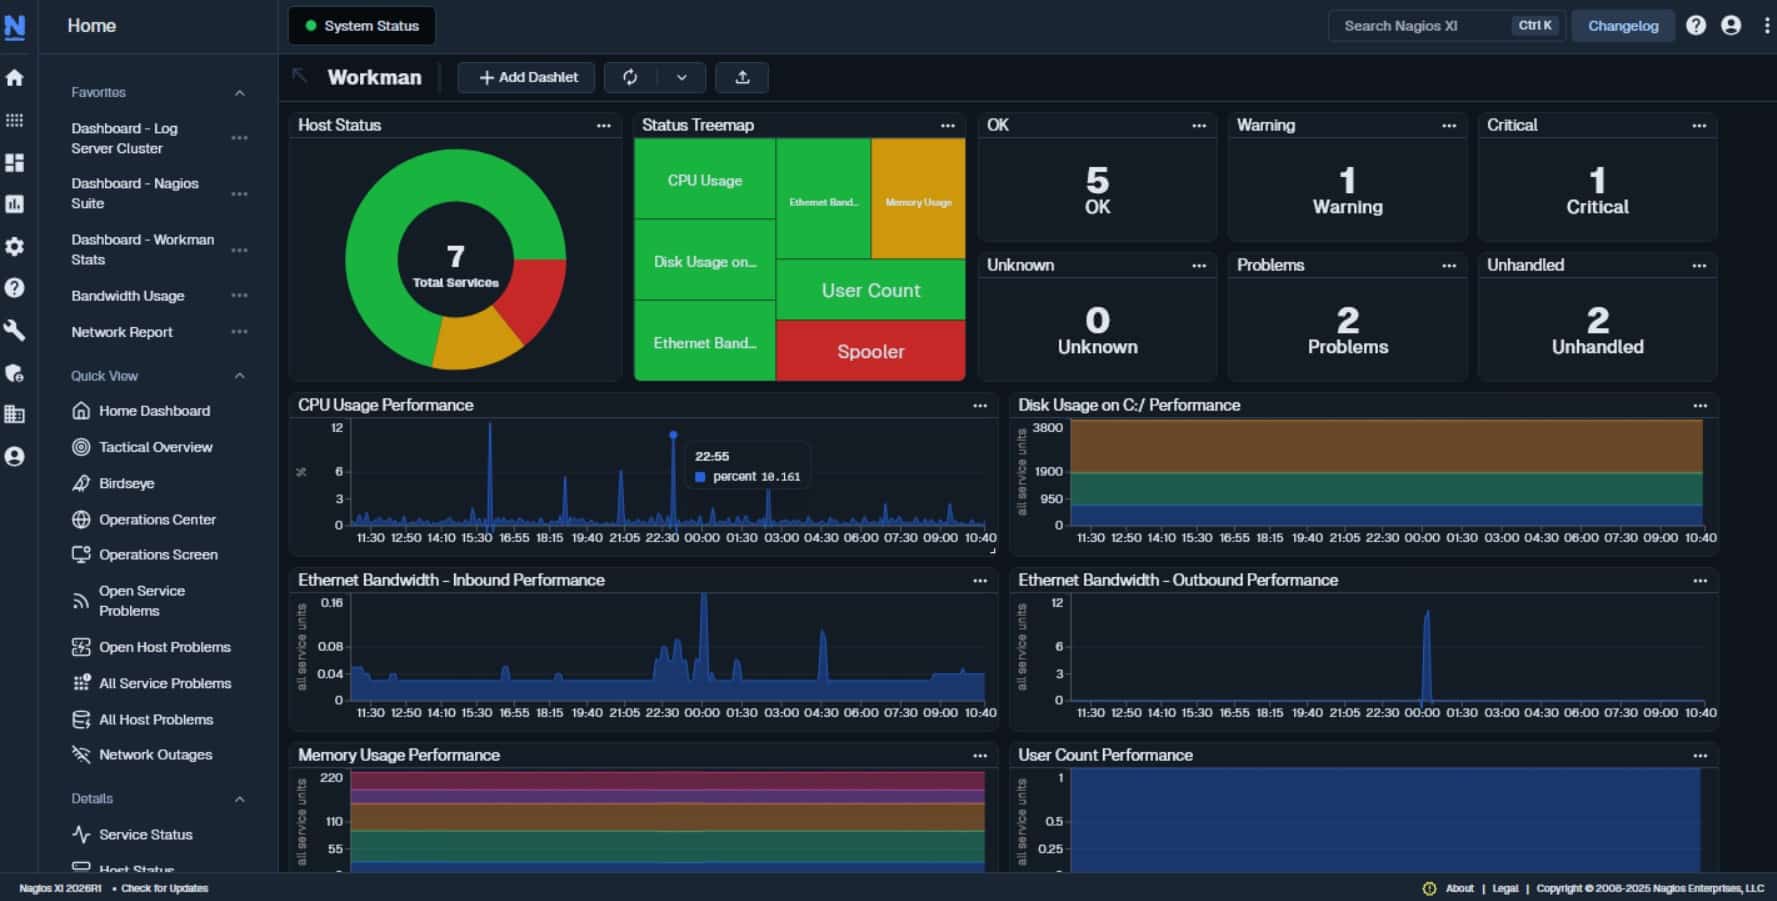This screenshot has height=901, width=1777.
Task: Open the Host Status dashlet options menu
Action: coord(604,126)
